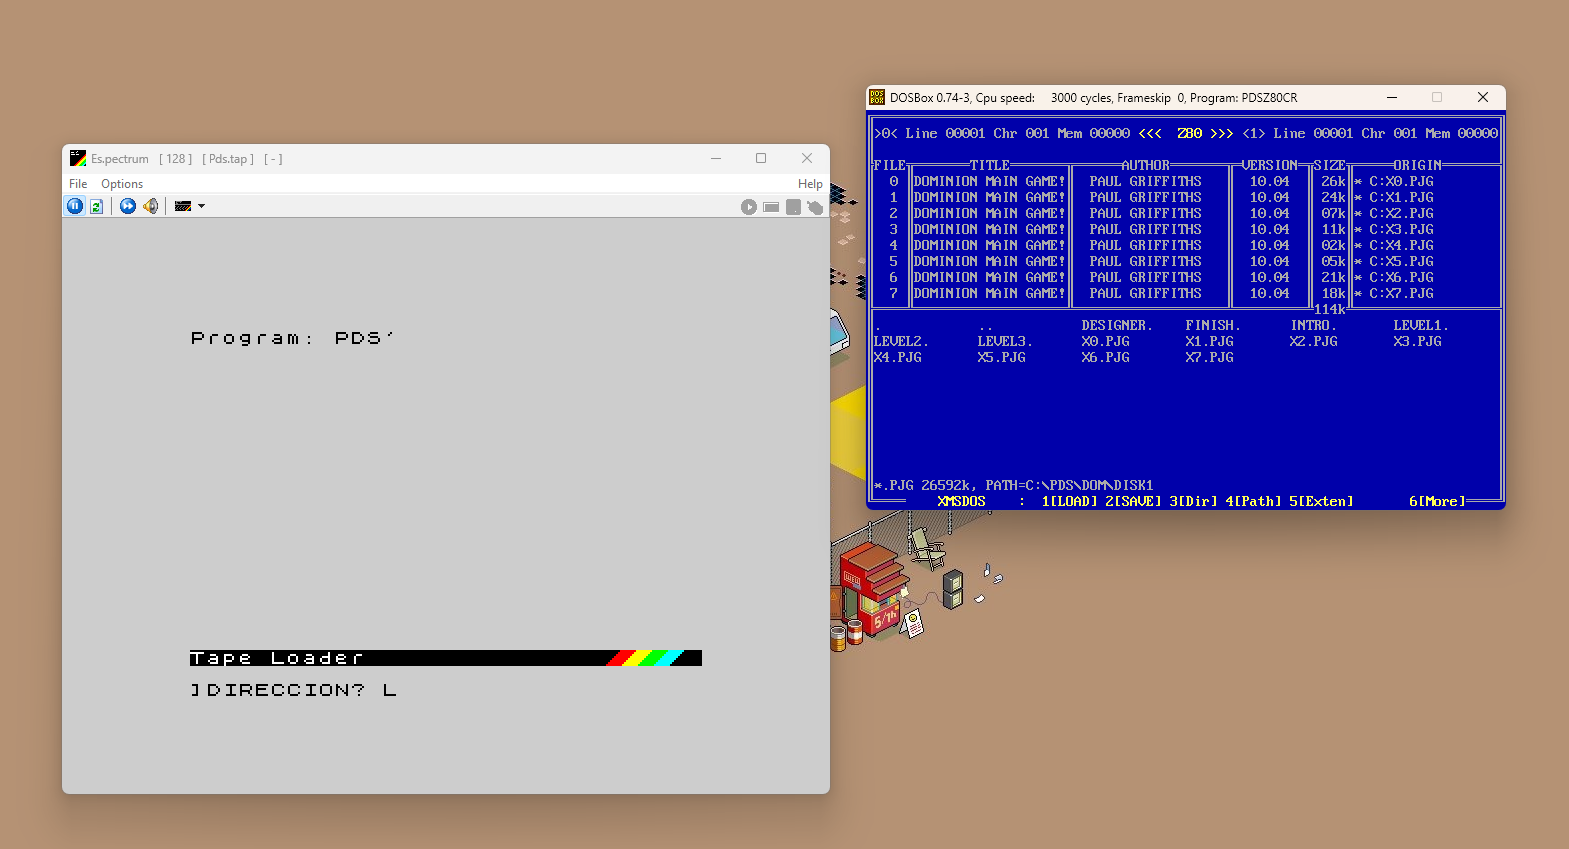The image size is (1569, 849).
Task: Click the 114k total size text
Action: 1329,309
